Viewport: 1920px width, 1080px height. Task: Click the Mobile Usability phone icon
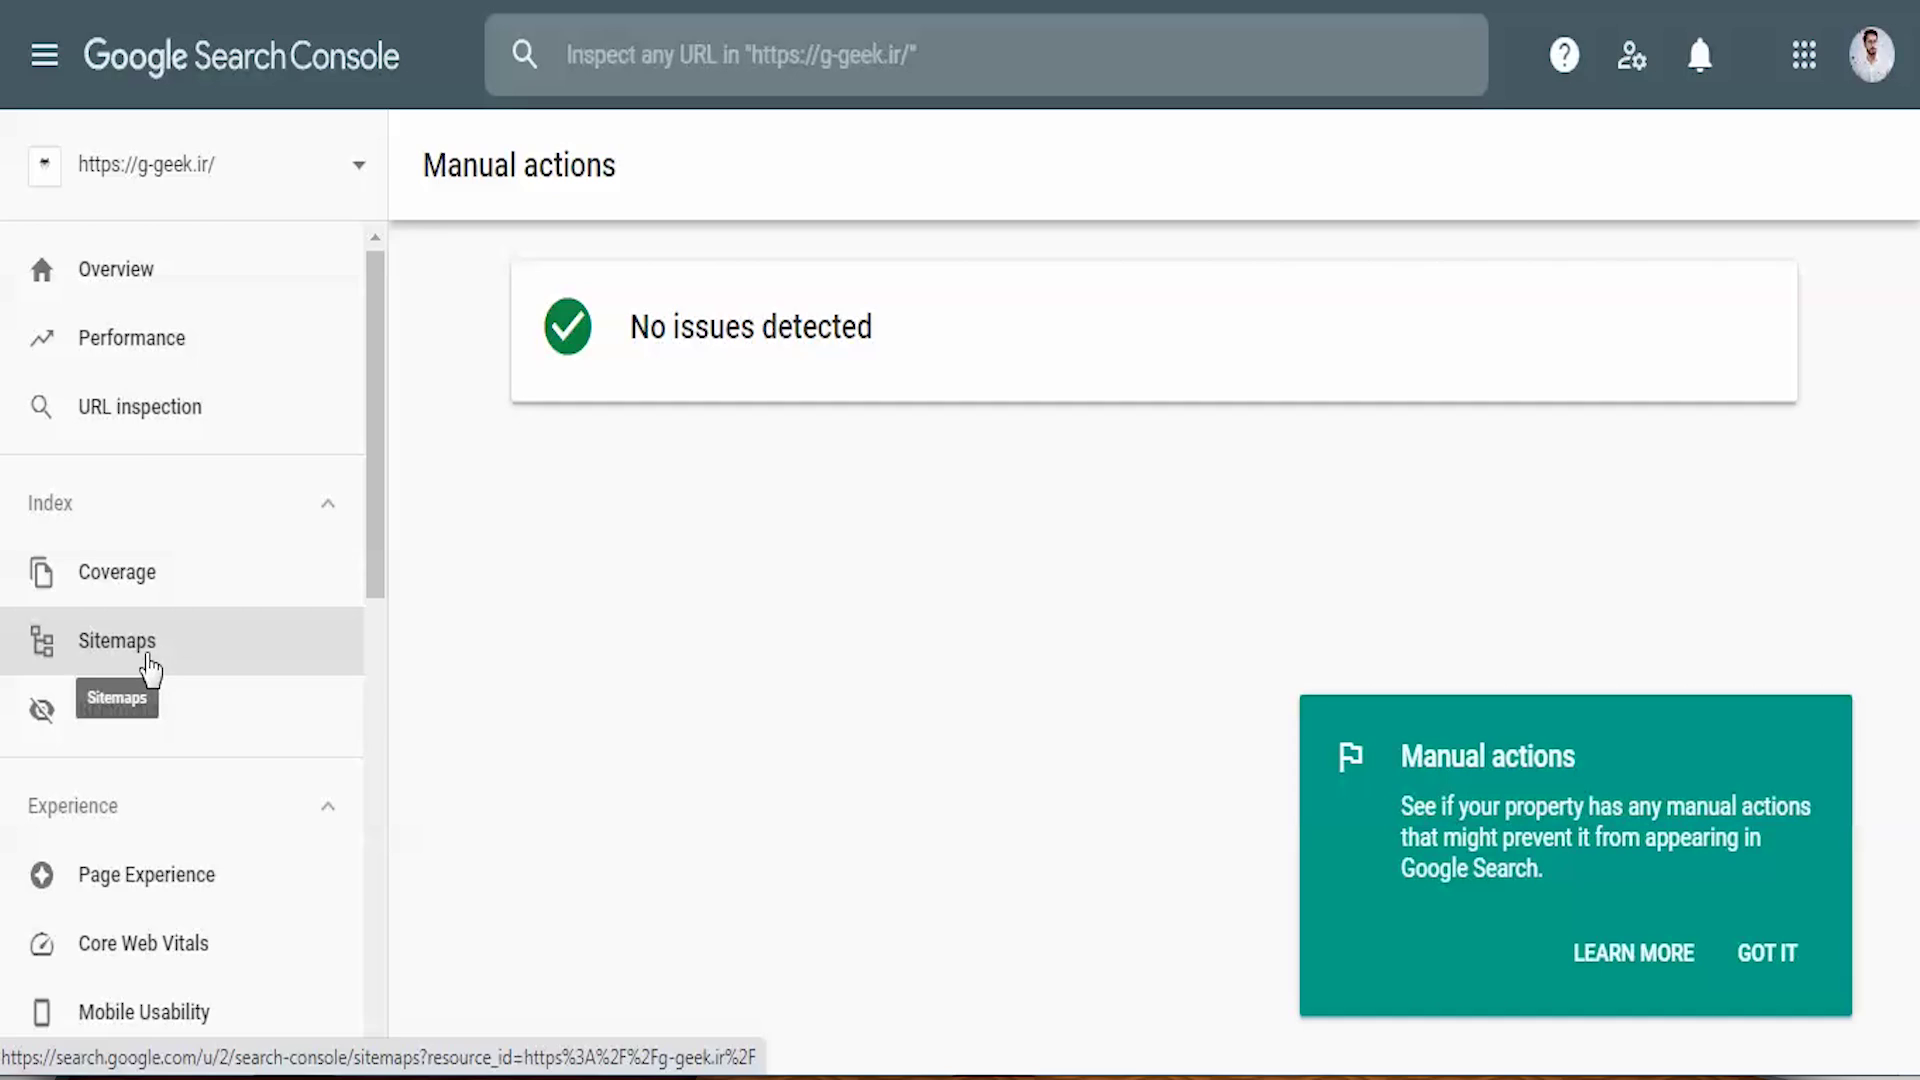pyautogui.click(x=42, y=1012)
